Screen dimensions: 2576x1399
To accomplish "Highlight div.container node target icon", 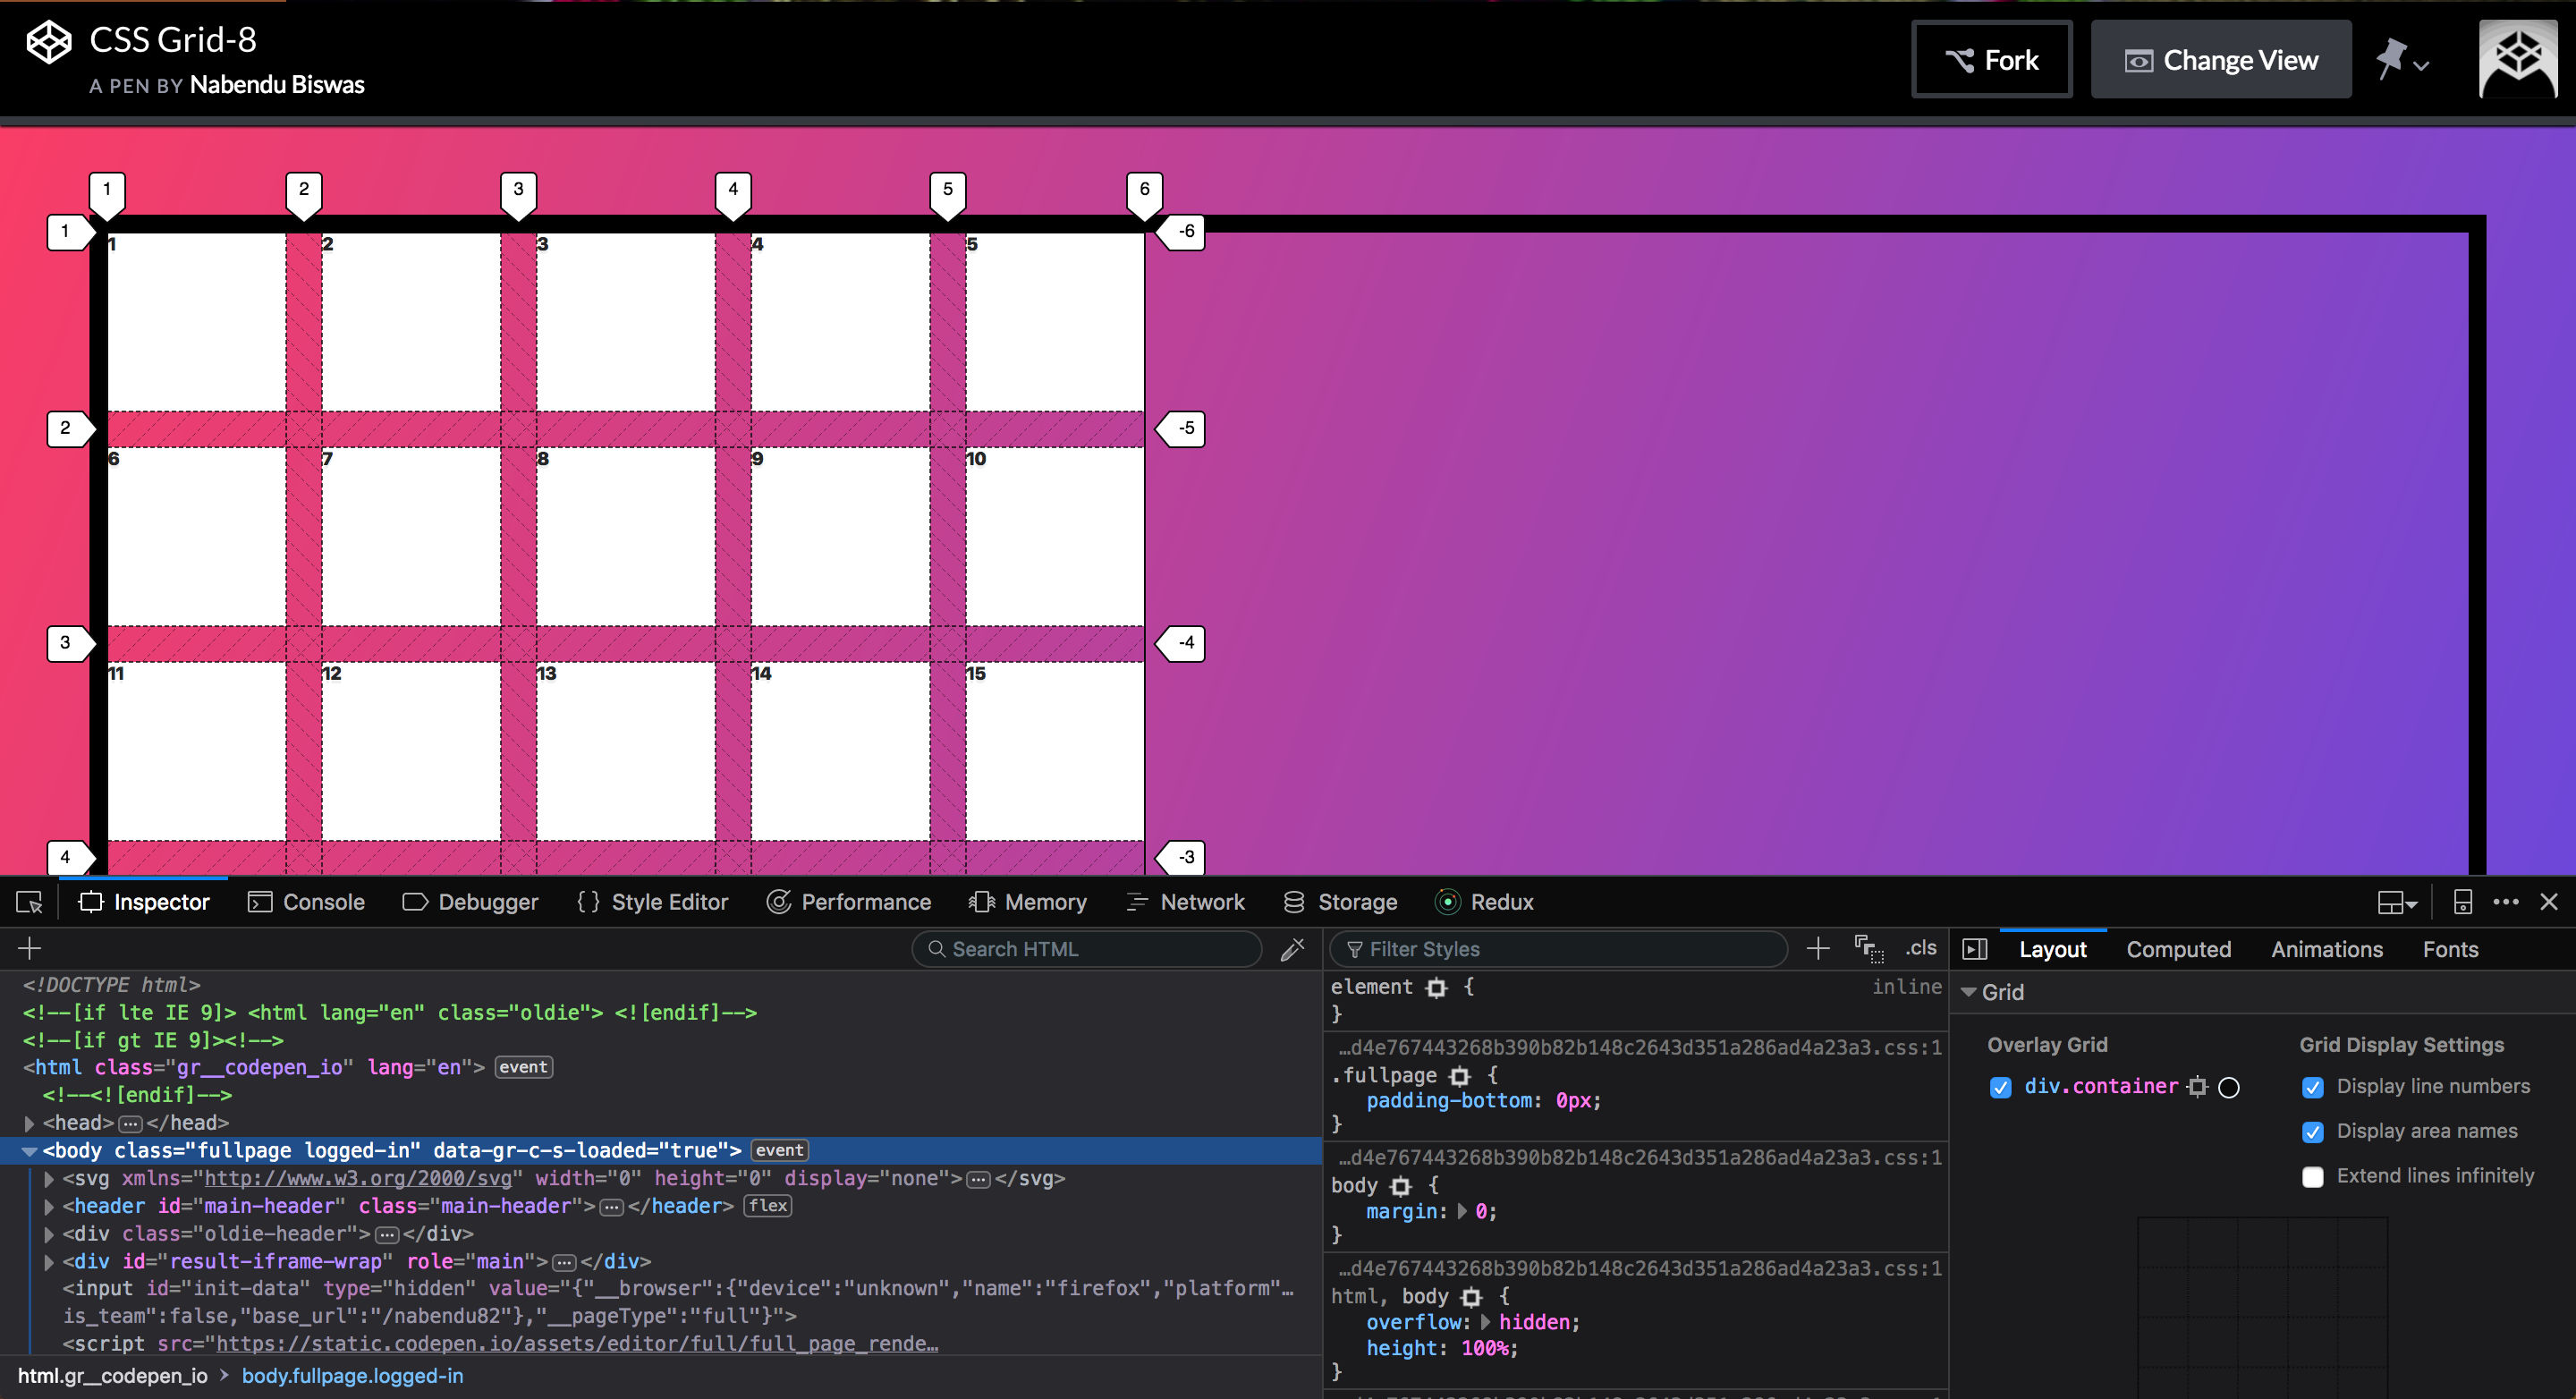I will [2197, 1086].
